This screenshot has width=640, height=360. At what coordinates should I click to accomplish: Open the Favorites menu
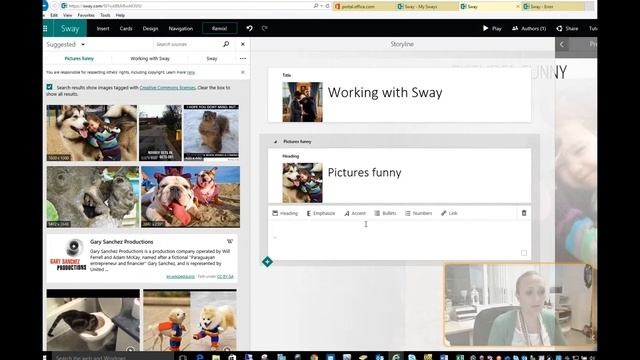86,15
